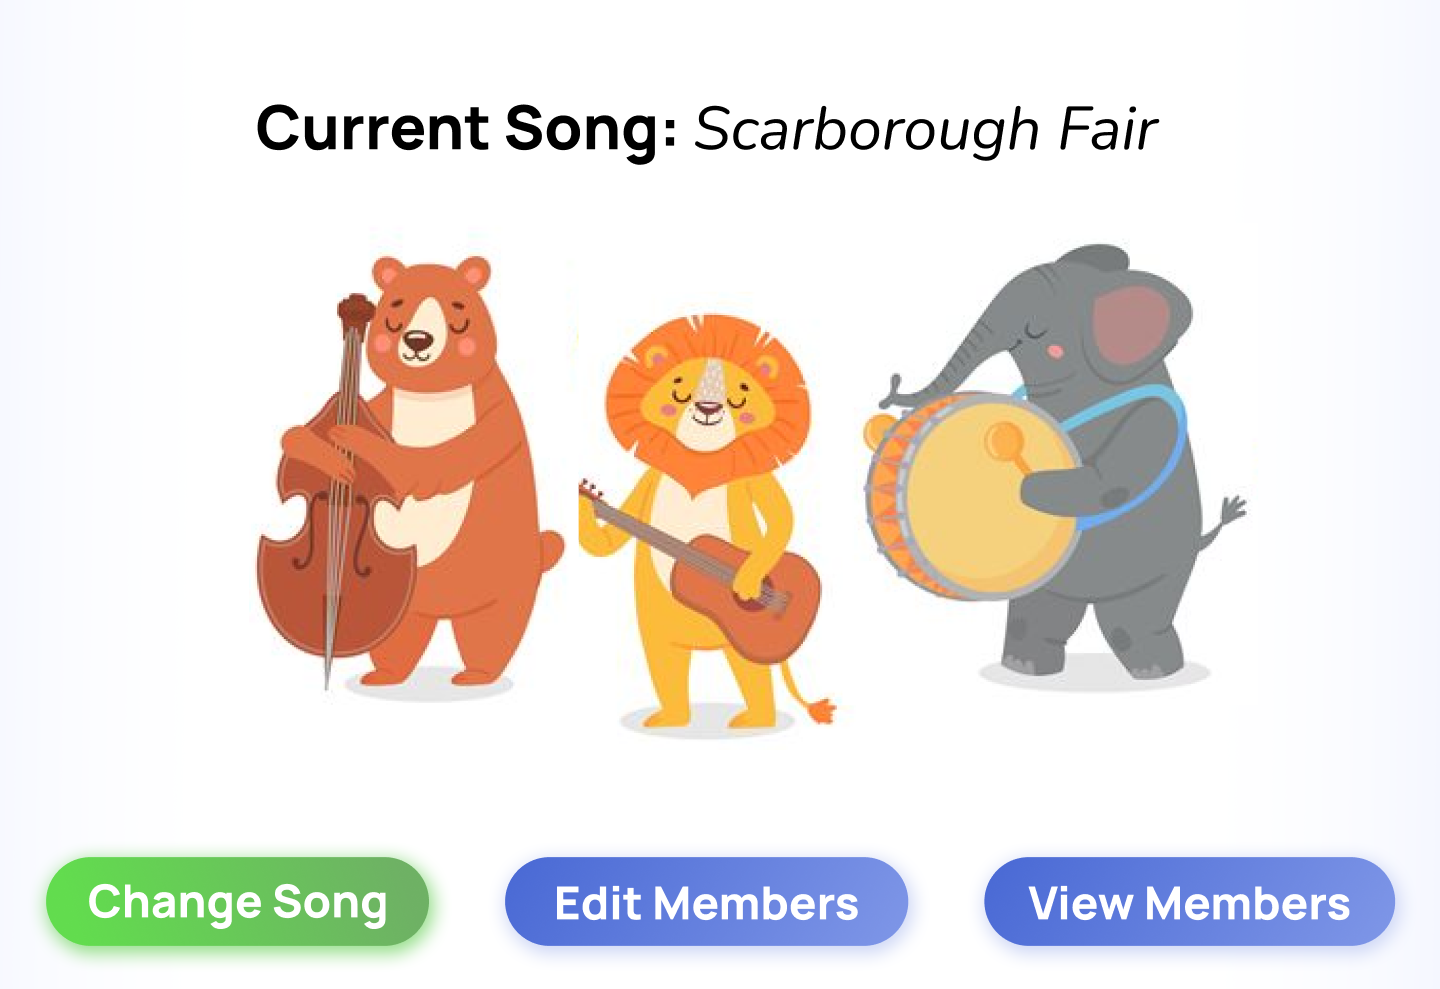
Task: Click the elephant's pink ear
Action: click(x=1130, y=325)
